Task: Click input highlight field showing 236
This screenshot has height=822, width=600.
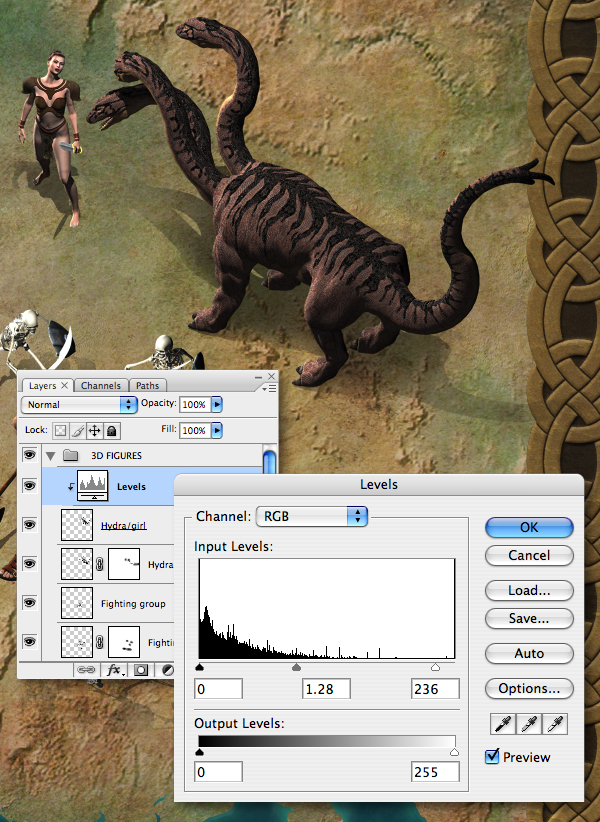Action: [x=435, y=688]
